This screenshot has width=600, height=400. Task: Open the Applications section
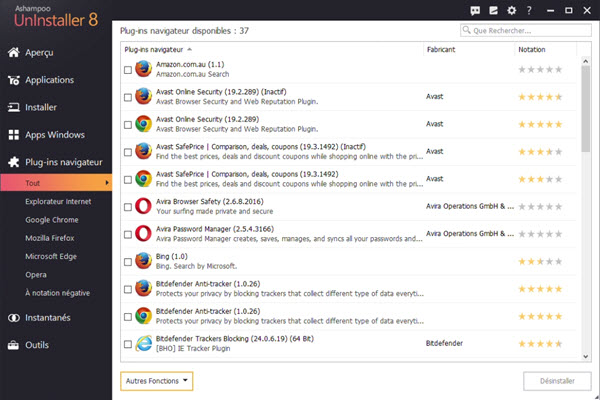(49, 80)
